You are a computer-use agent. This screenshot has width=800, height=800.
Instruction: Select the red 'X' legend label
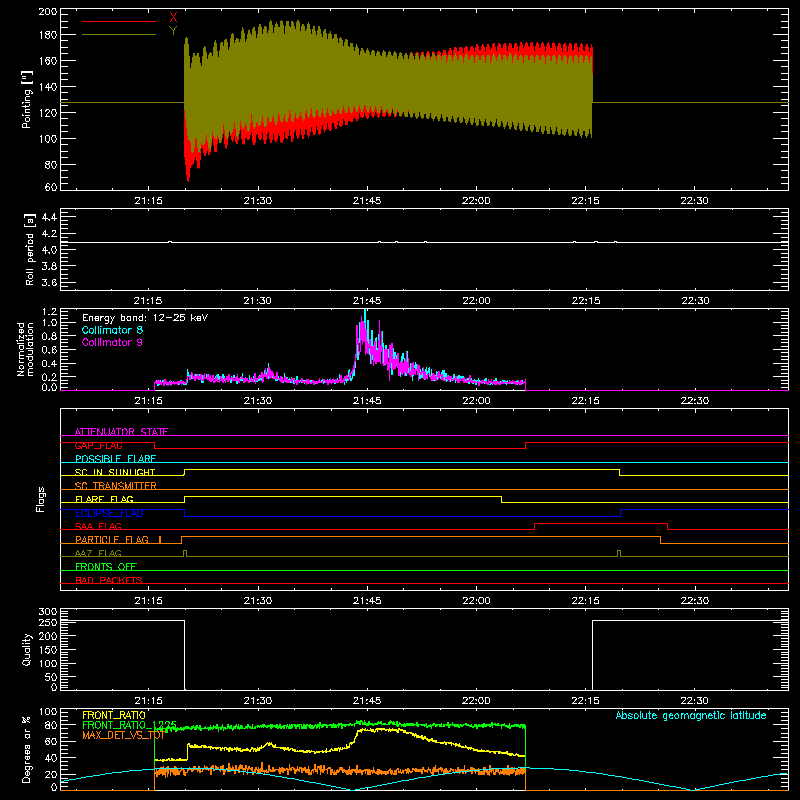pos(173,17)
